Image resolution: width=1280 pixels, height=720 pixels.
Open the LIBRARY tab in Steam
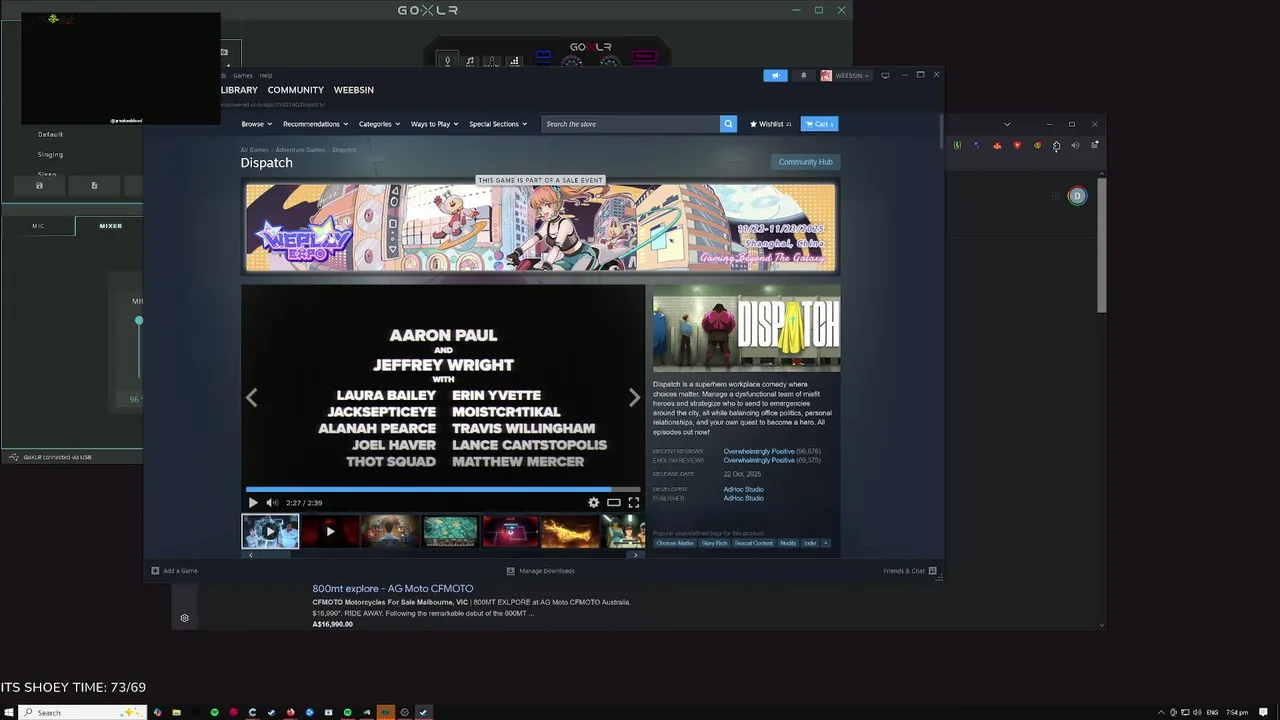click(239, 90)
